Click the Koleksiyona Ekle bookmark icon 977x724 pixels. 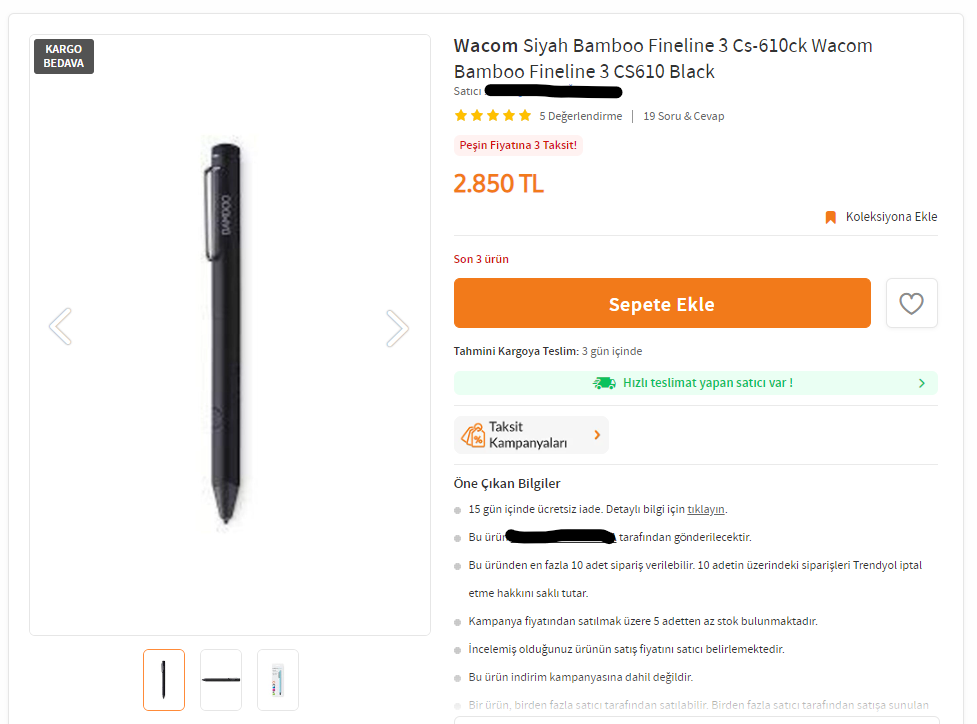point(830,217)
